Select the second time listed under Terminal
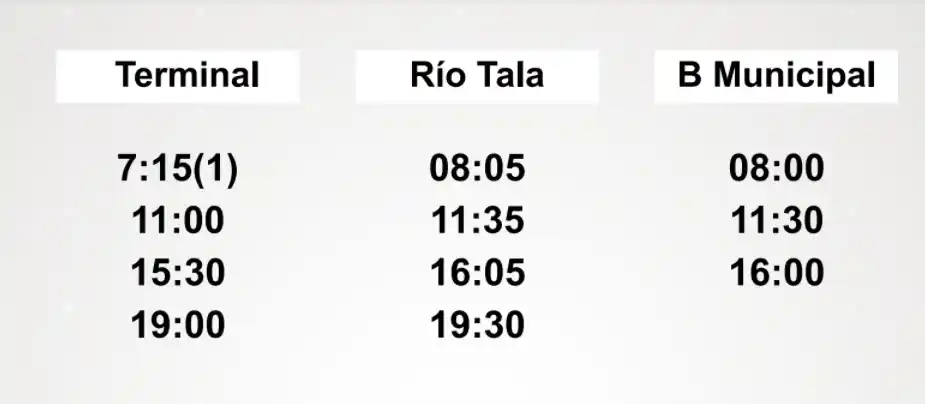This screenshot has height=404, width=925. pos(178,221)
